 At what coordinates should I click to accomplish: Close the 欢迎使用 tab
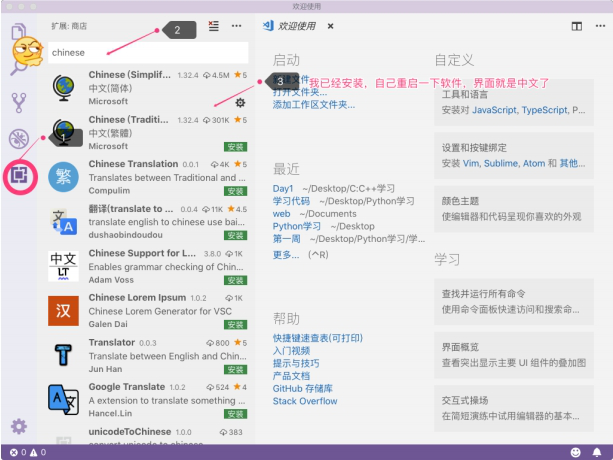click(330, 26)
